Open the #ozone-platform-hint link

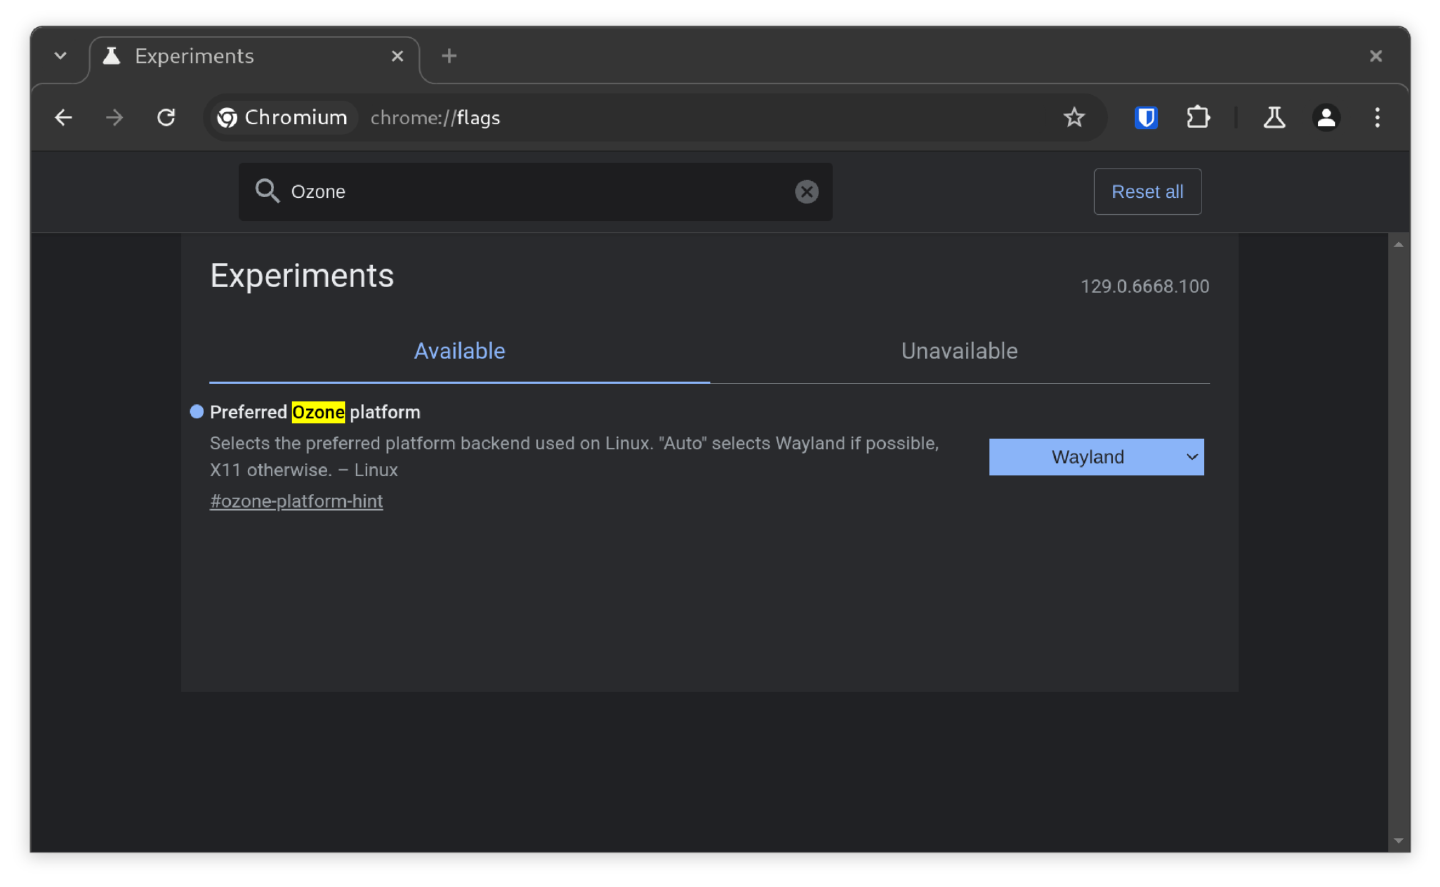pos(296,501)
